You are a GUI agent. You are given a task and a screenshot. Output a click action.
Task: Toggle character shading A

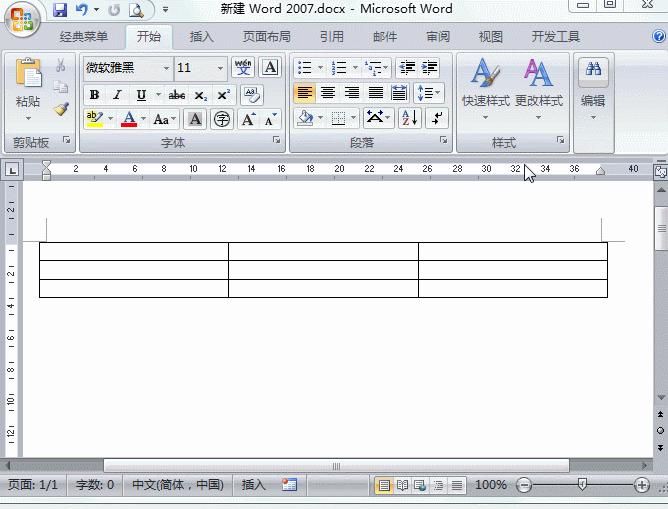click(x=195, y=119)
